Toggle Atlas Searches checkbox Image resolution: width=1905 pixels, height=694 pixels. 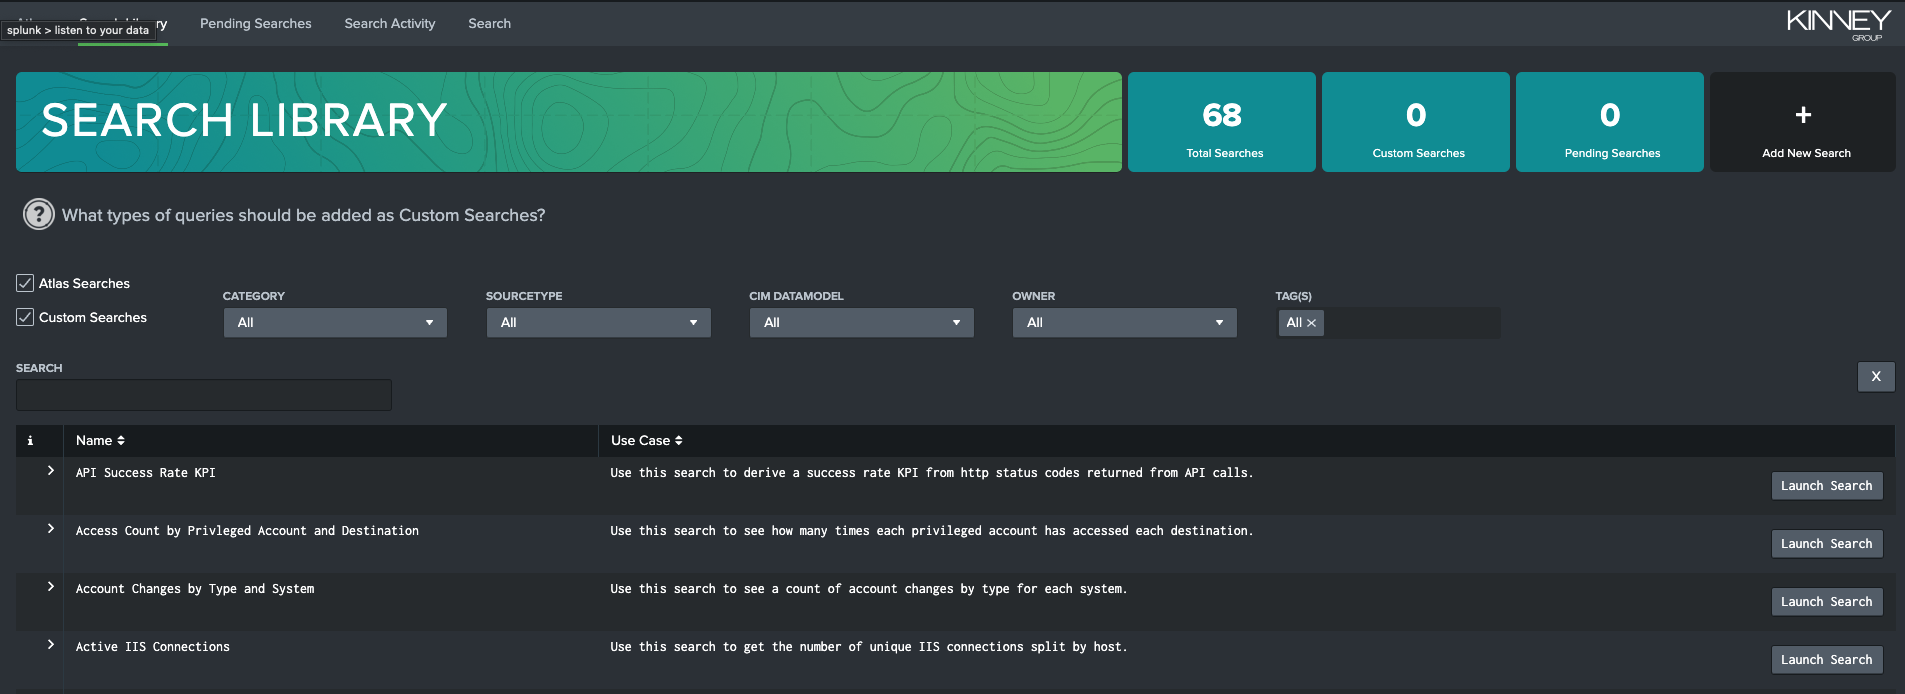tap(25, 283)
